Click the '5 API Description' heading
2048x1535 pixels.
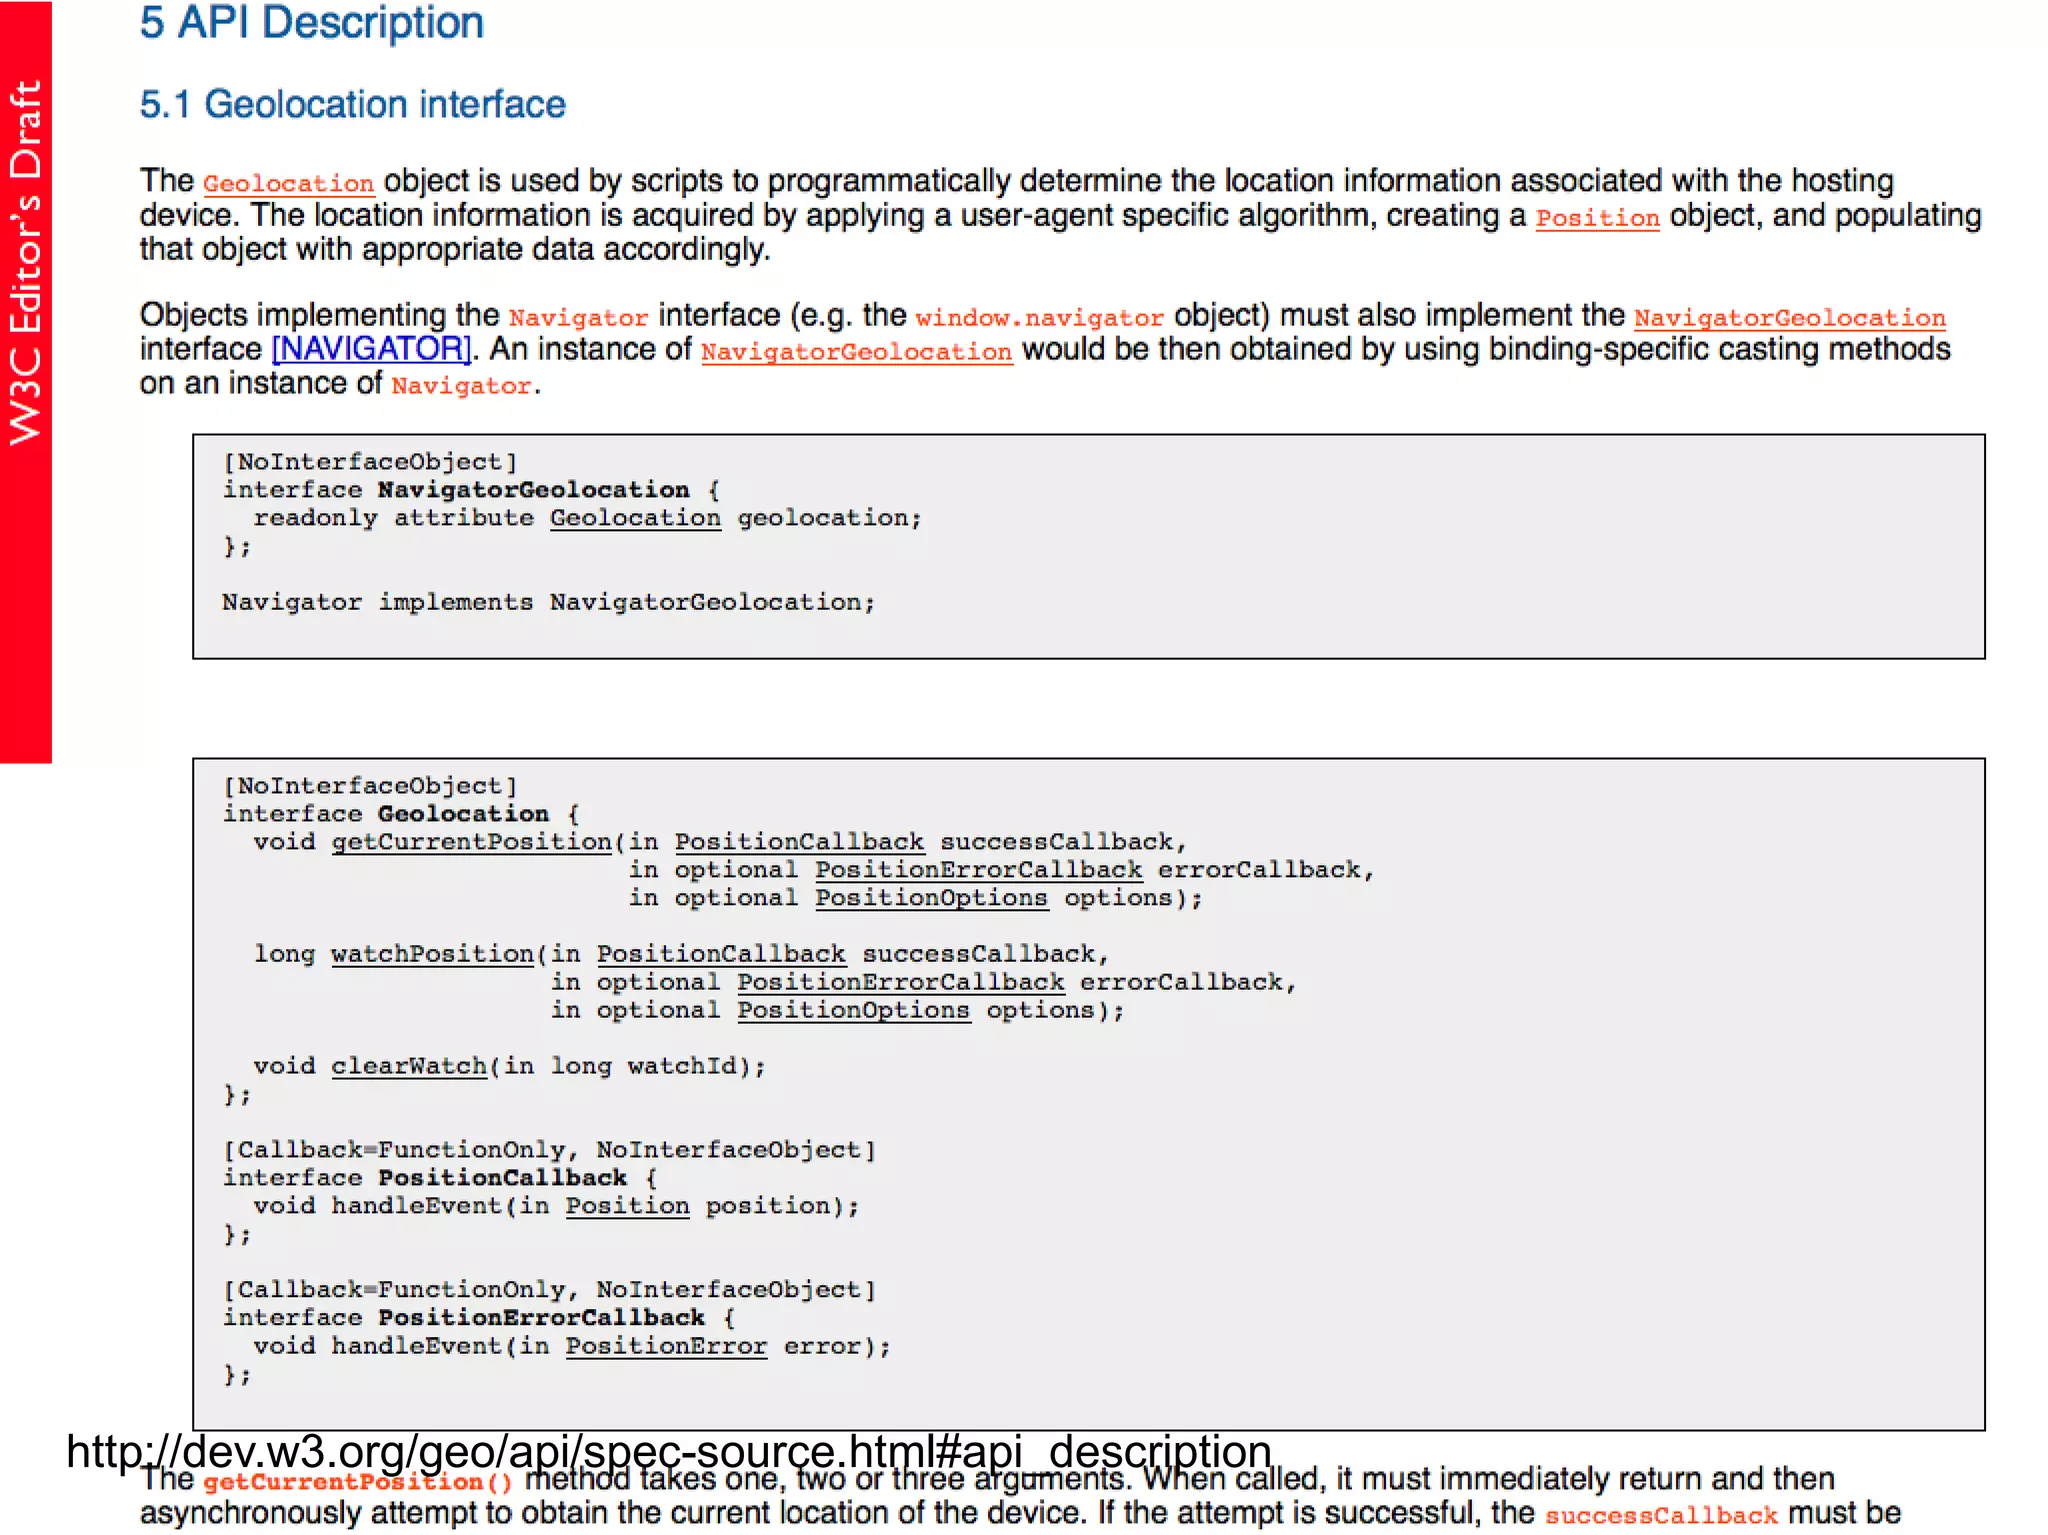tap(311, 22)
